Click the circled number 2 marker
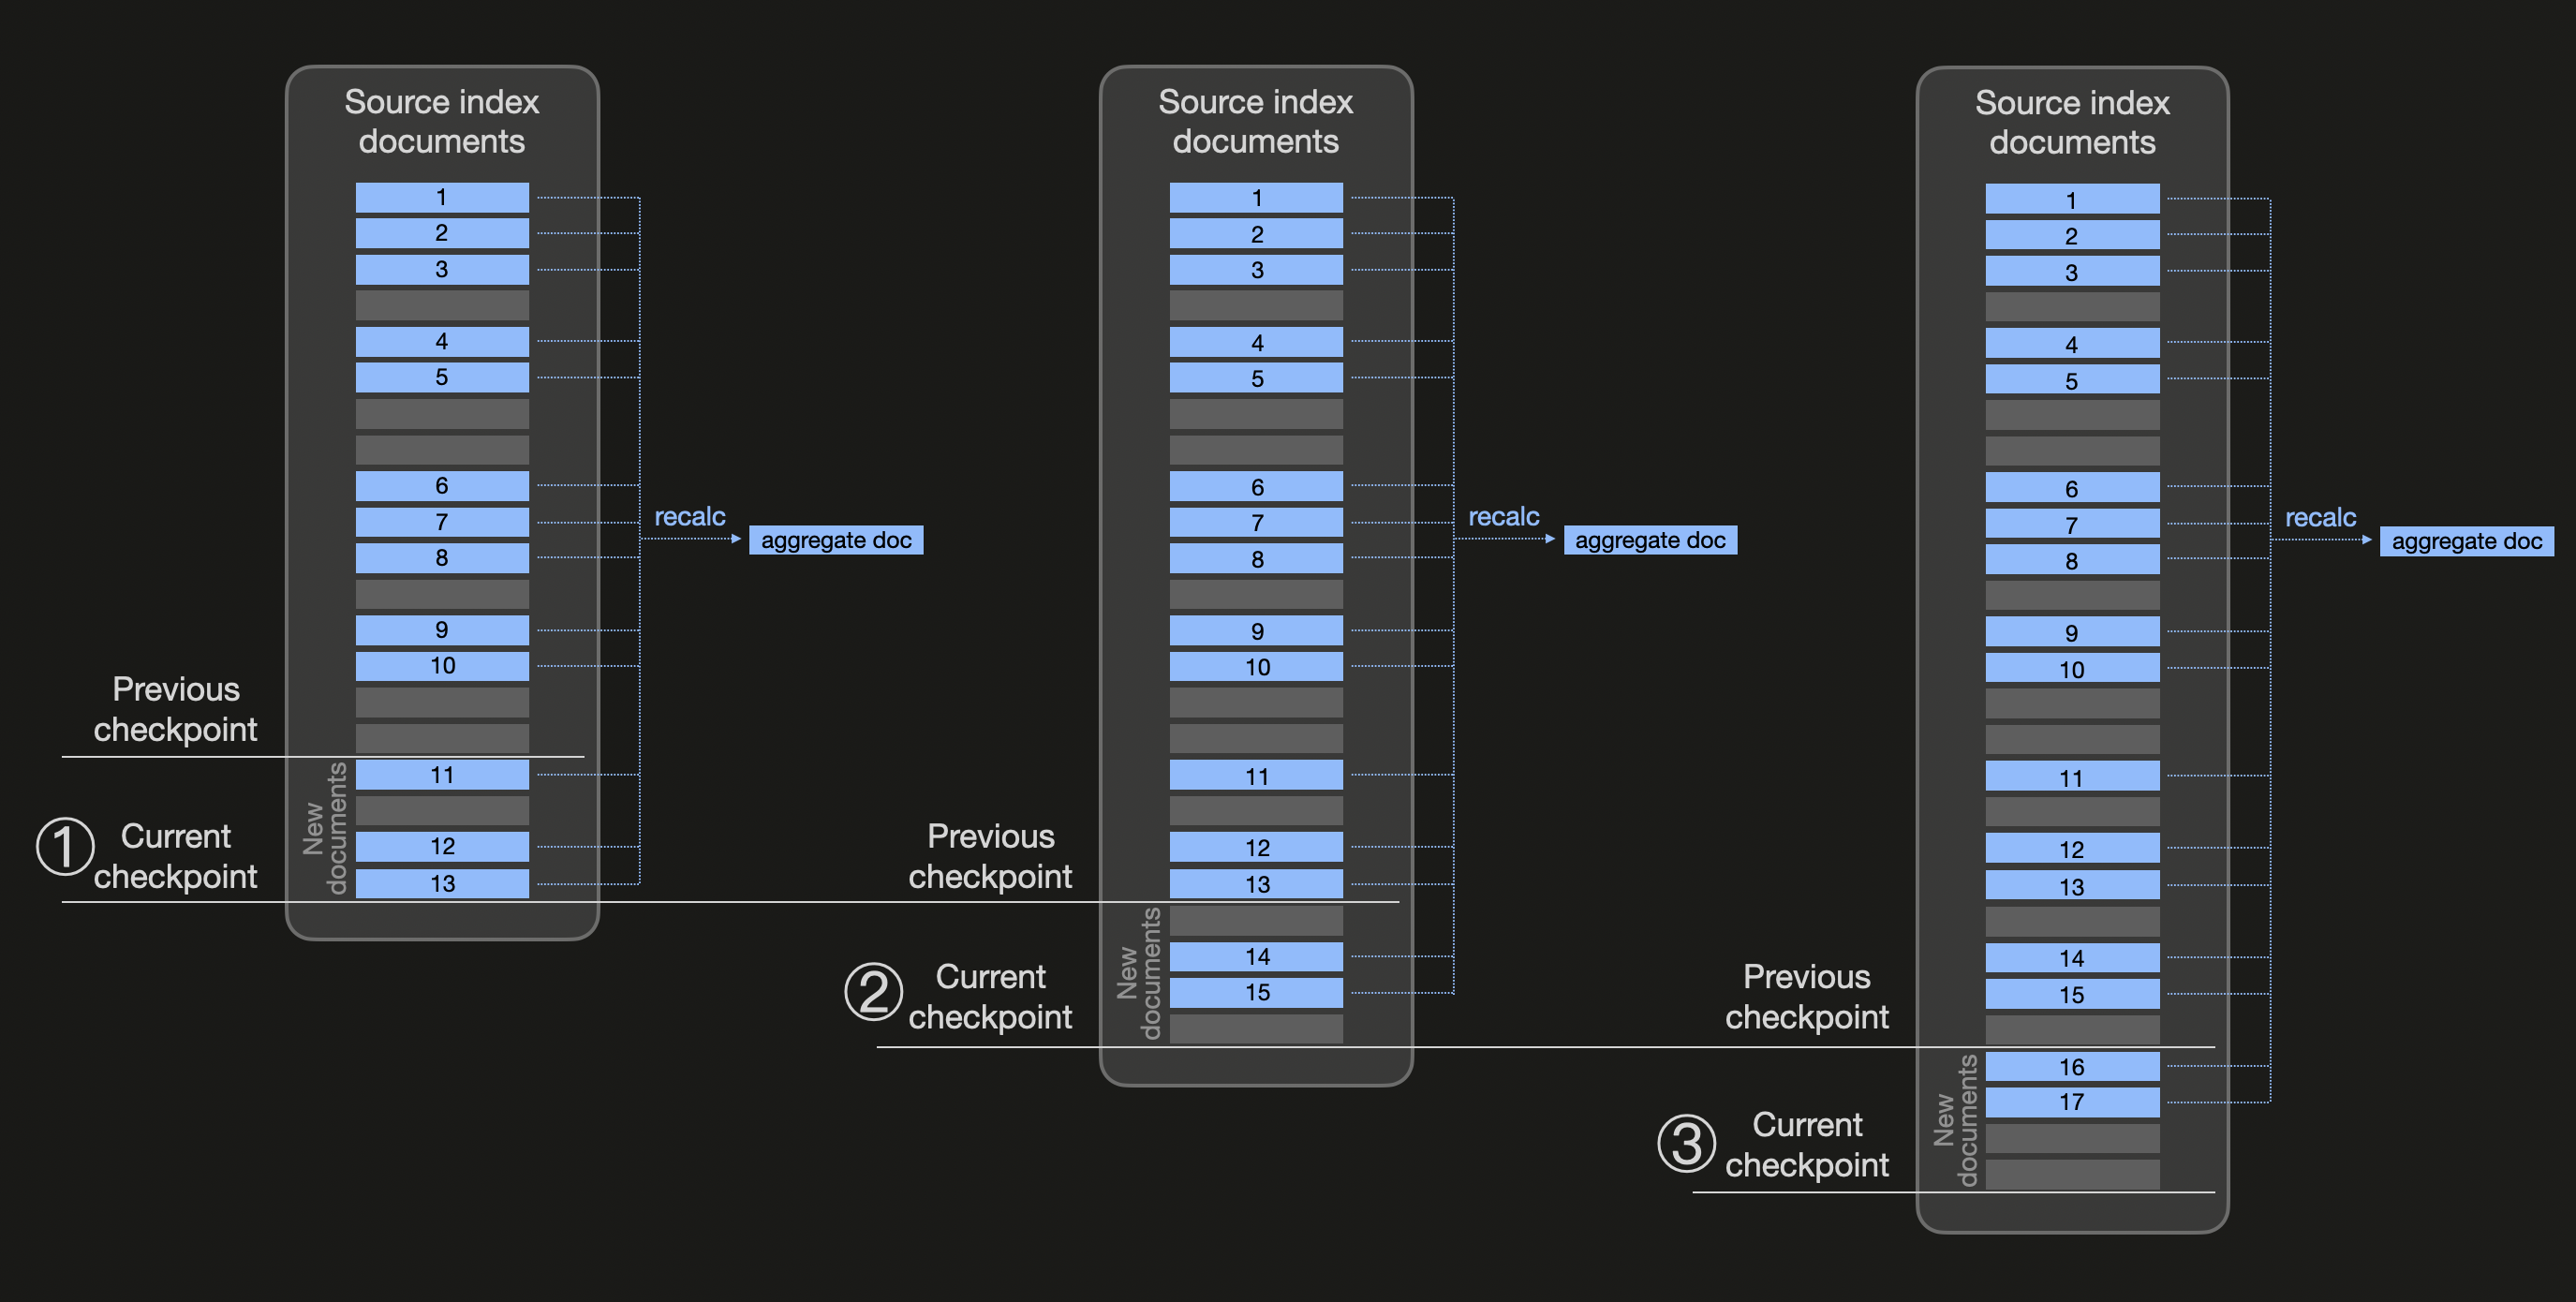This screenshot has height=1302, width=2576. (873, 992)
